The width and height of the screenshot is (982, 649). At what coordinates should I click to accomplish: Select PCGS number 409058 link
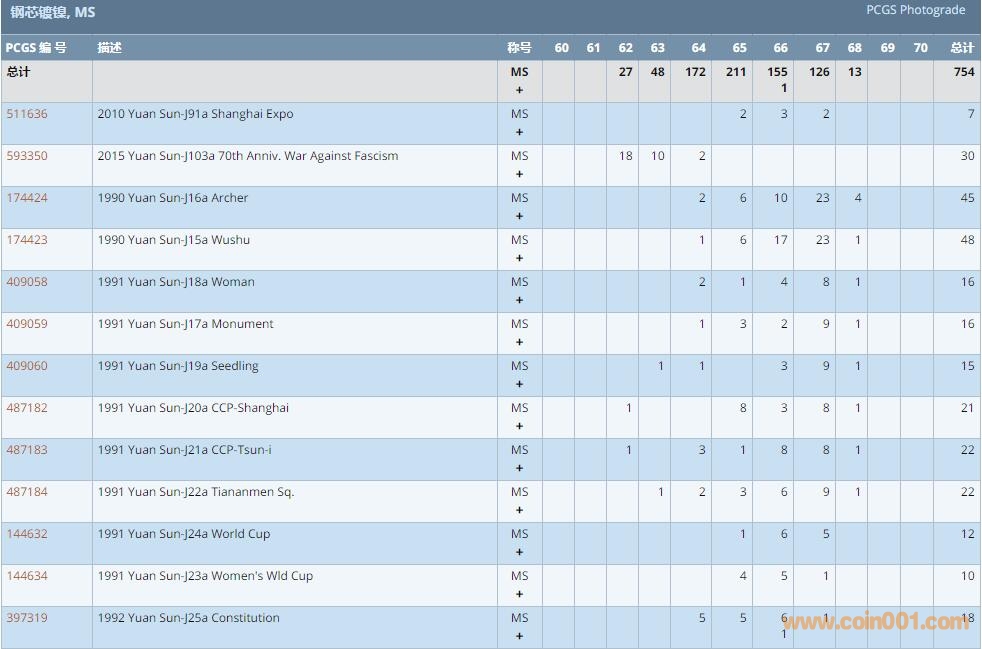[x=27, y=282]
